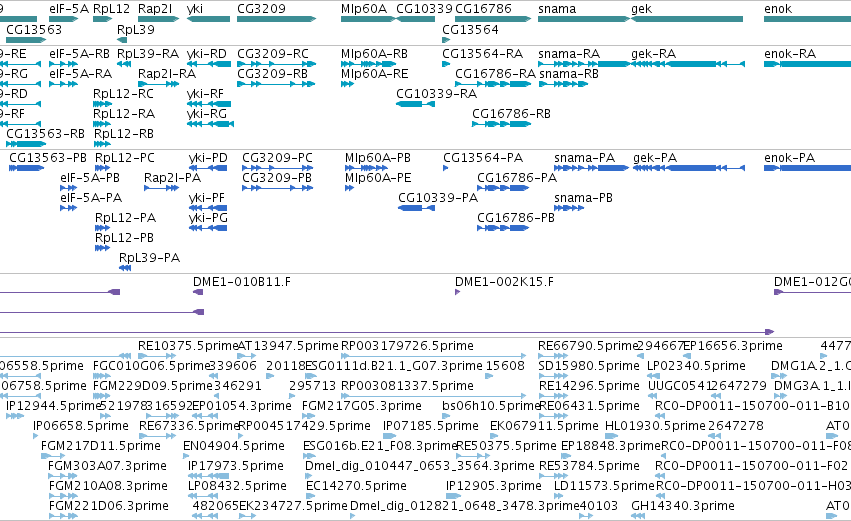The image size is (851, 521).
Task: Open transcript label CG16786-RB
Action: [x=511, y=114]
